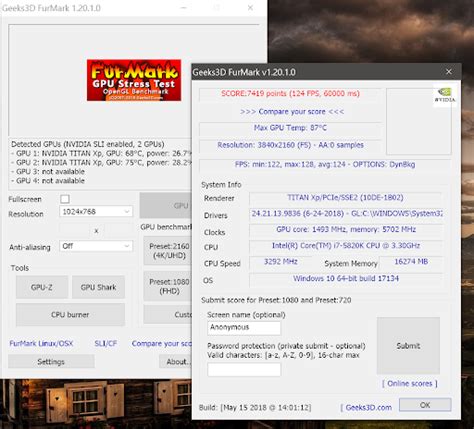This screenshot has width=474, height=429.
Task: Click the CPU value Intel Core i7-5820K
Action: [x=346, y=246]
